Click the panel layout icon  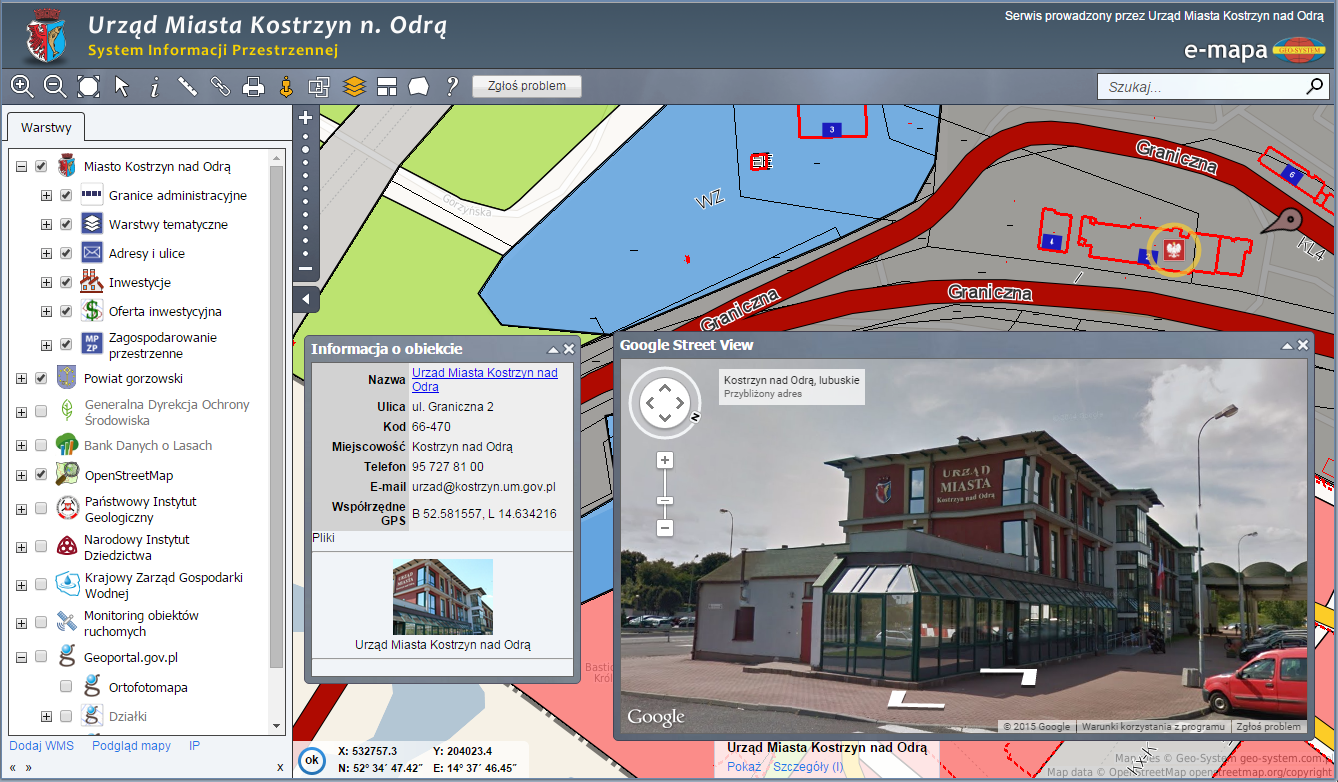point(387,87)
